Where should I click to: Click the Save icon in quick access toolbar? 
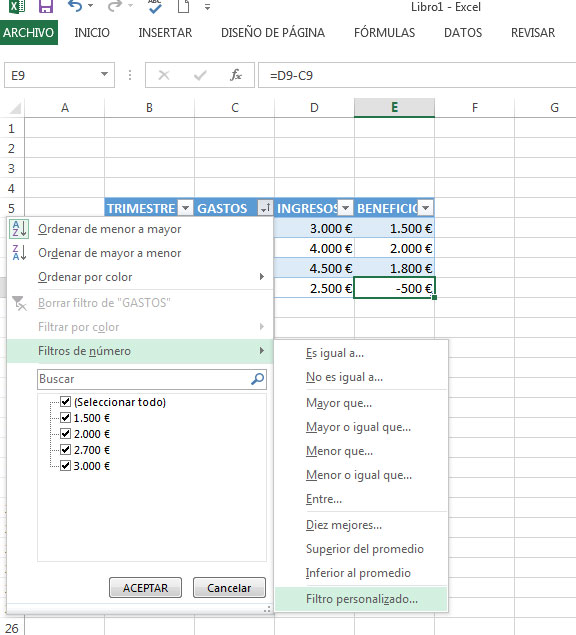click(46, 6)
